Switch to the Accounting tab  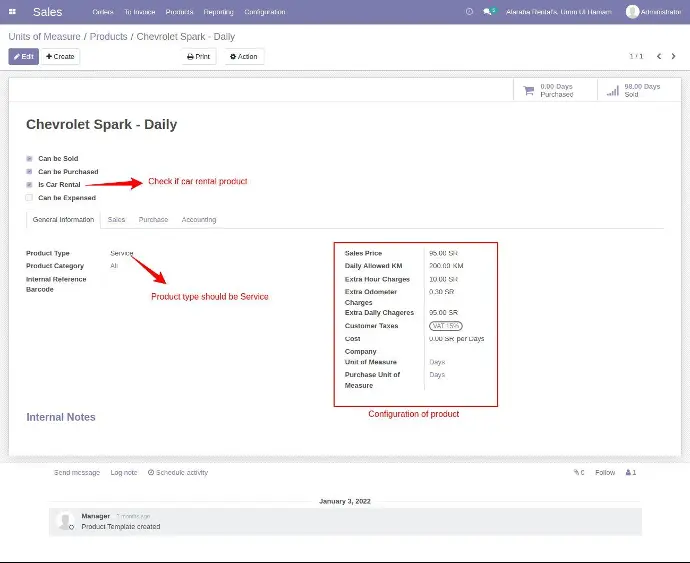[x=199, y=220]
